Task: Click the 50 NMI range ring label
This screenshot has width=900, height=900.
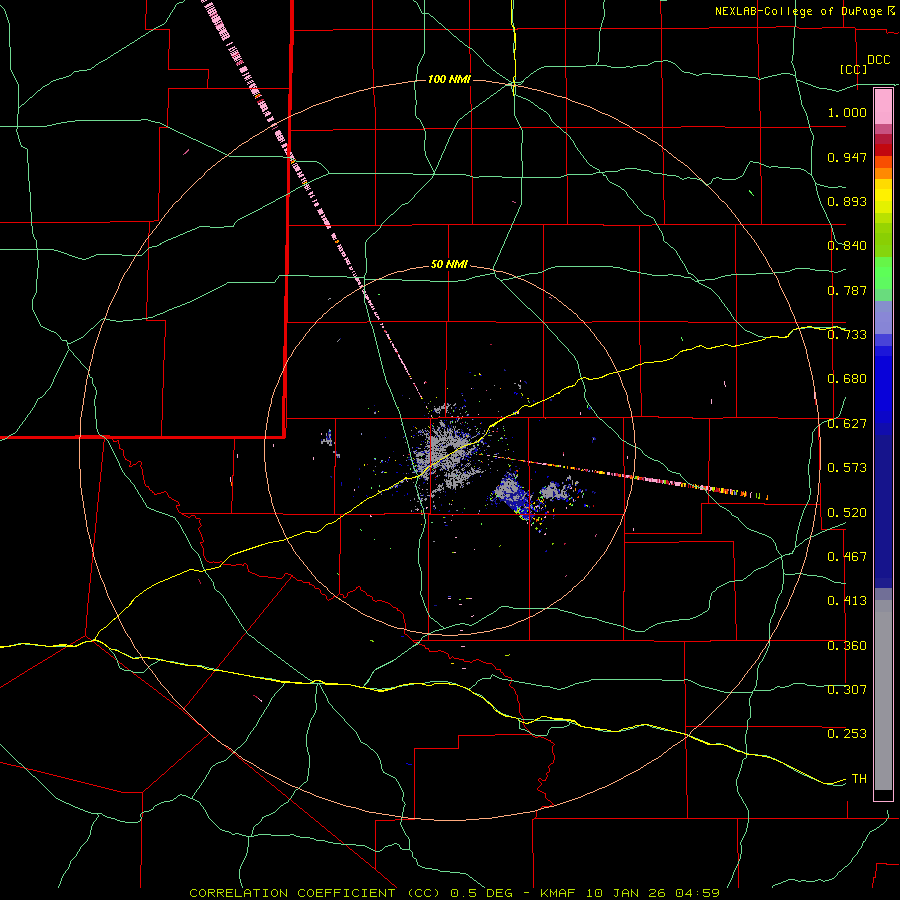Action: click(x=449, y=265)
